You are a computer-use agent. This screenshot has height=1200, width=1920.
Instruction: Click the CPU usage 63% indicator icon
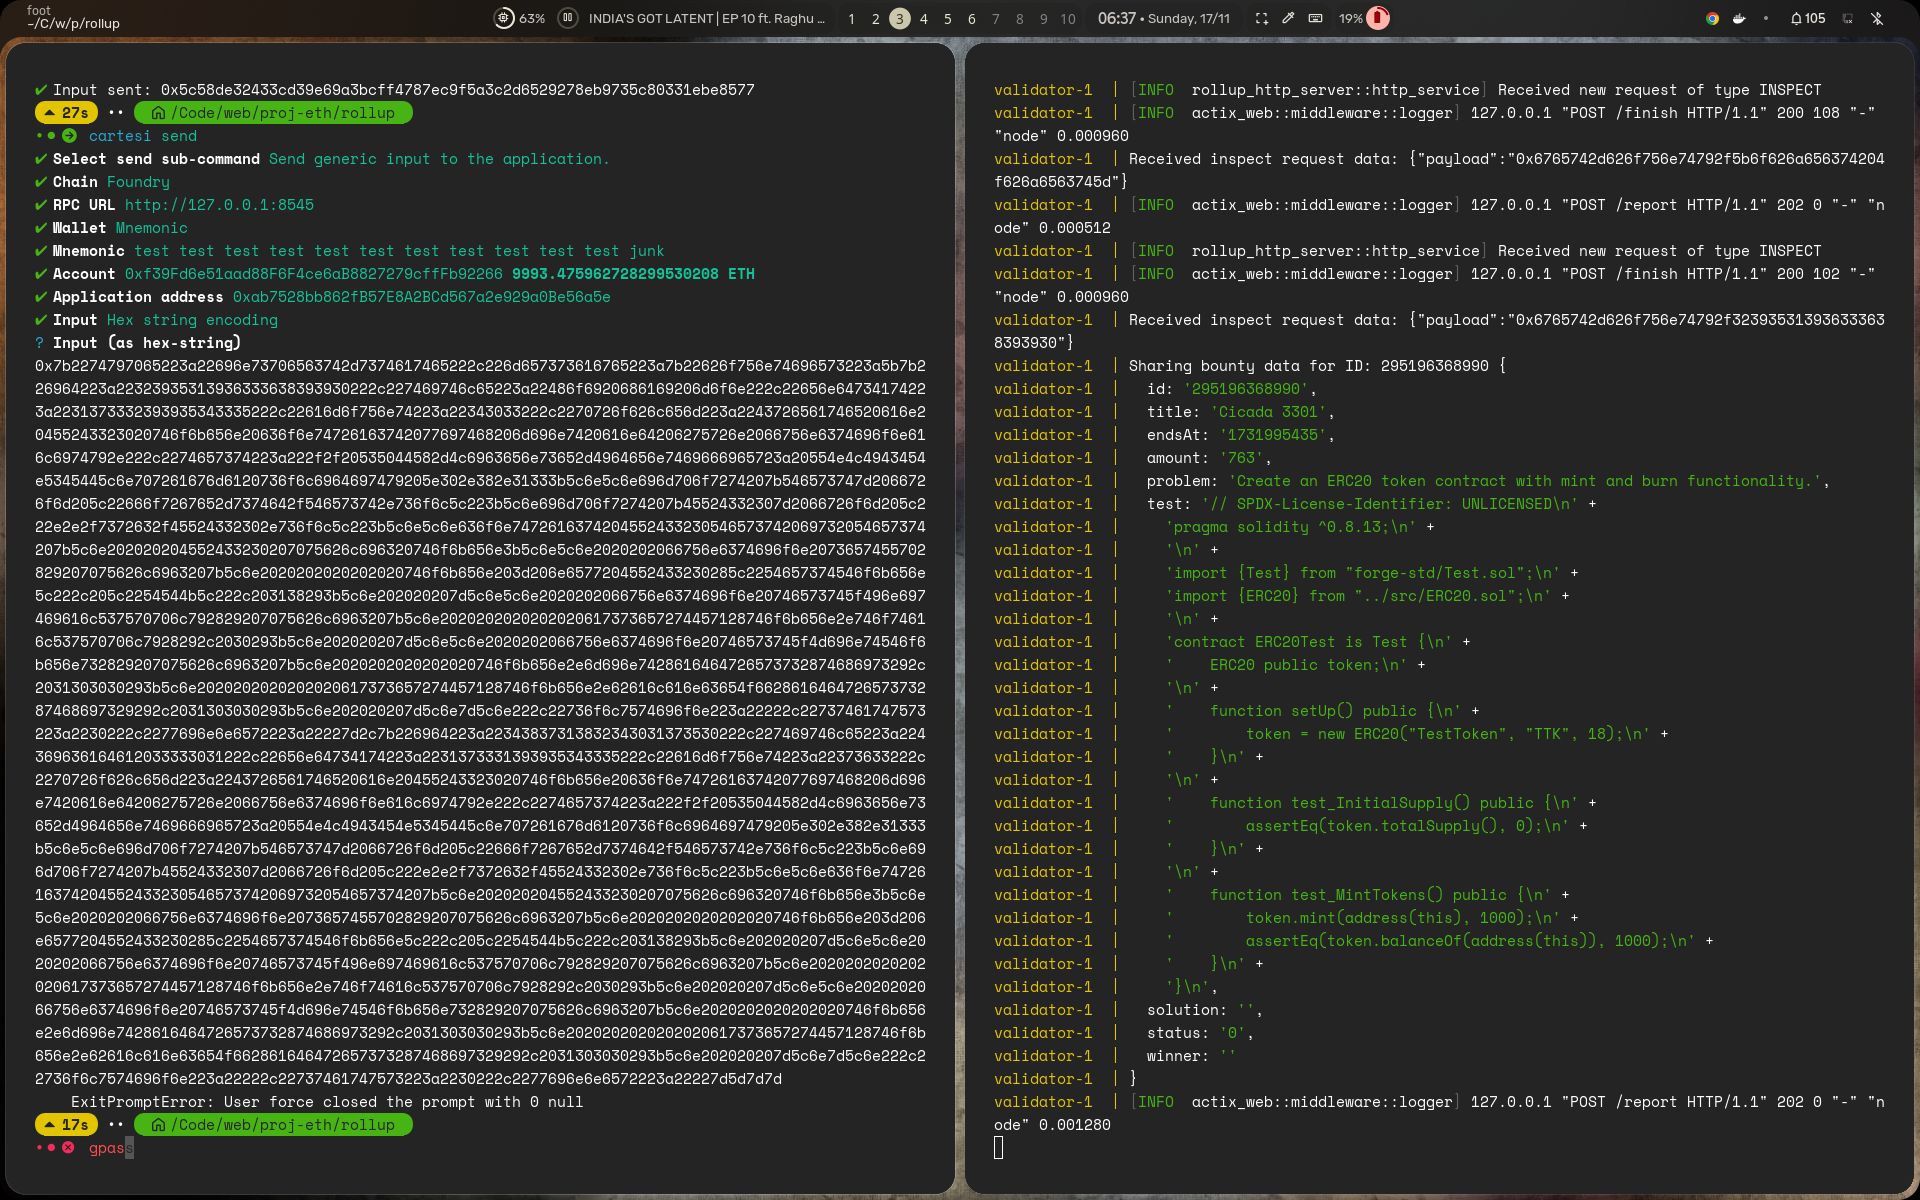[504, 18]
